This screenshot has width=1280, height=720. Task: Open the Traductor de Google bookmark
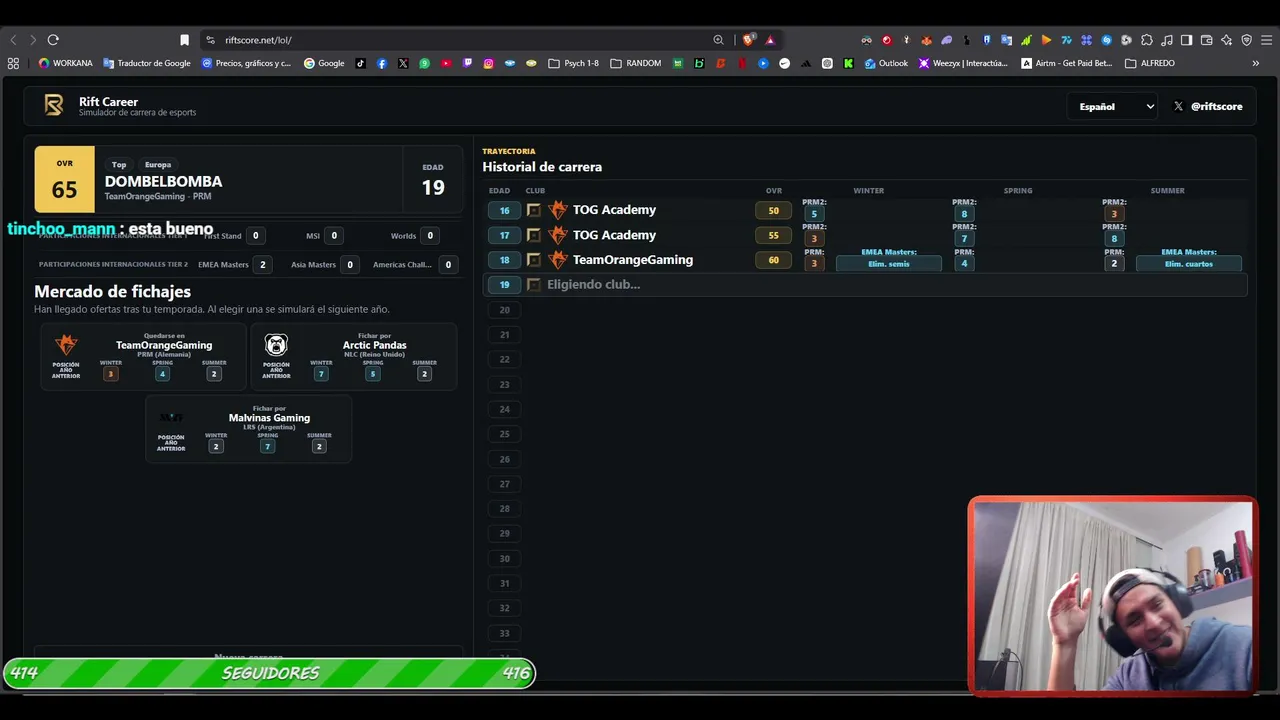(x=146, y=63)
